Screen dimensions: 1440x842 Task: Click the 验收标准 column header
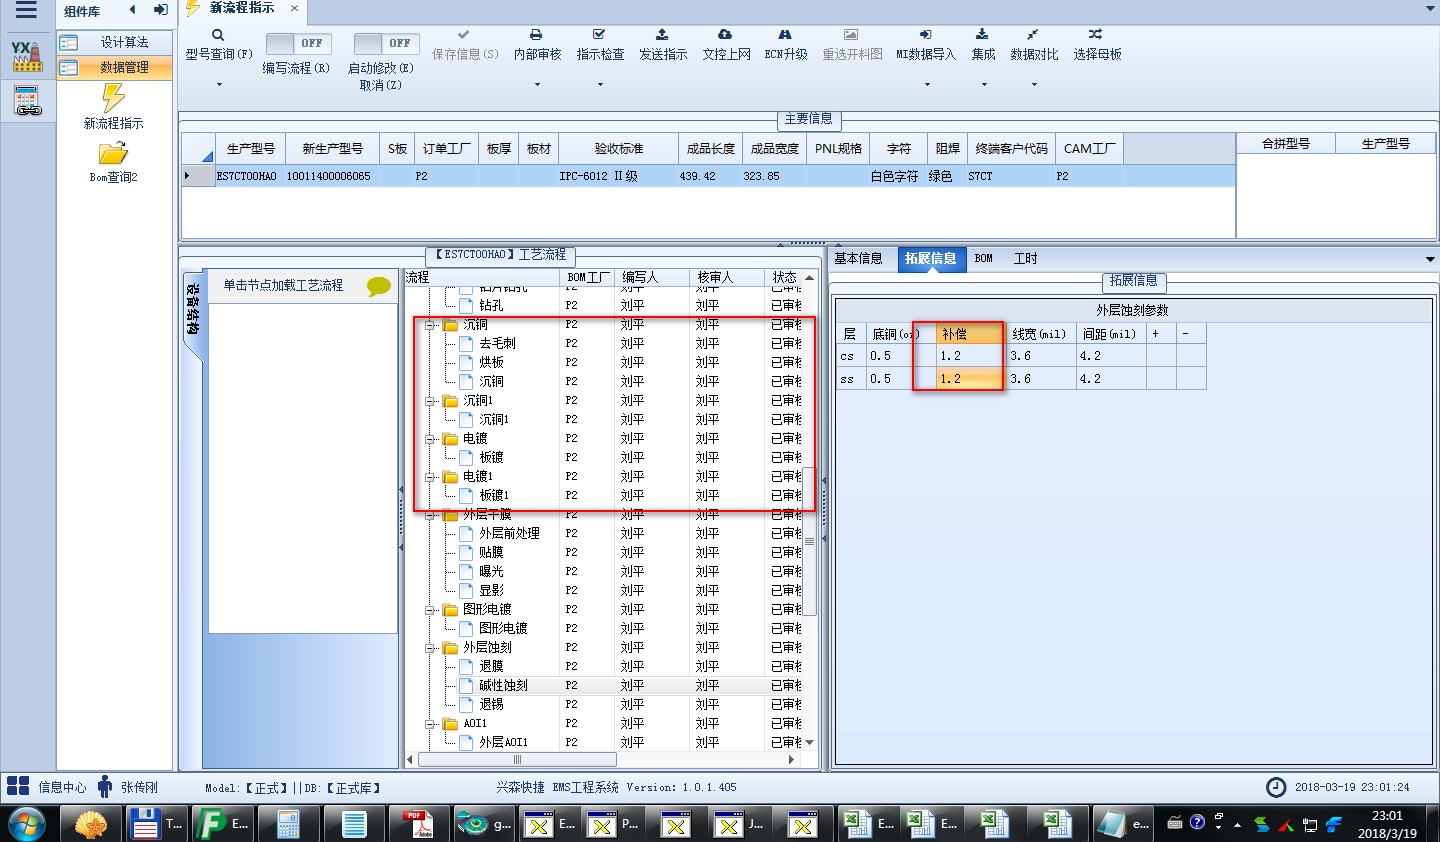point(618,148)
